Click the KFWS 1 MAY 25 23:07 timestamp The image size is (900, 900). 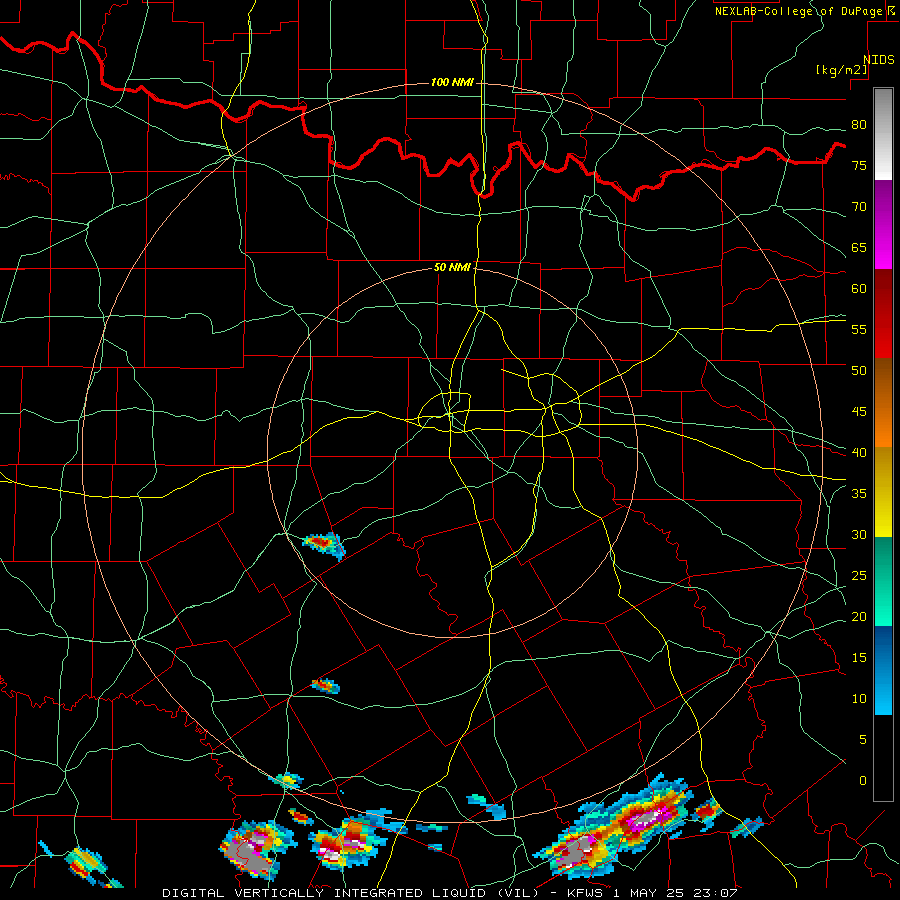(x=652, y=893)
